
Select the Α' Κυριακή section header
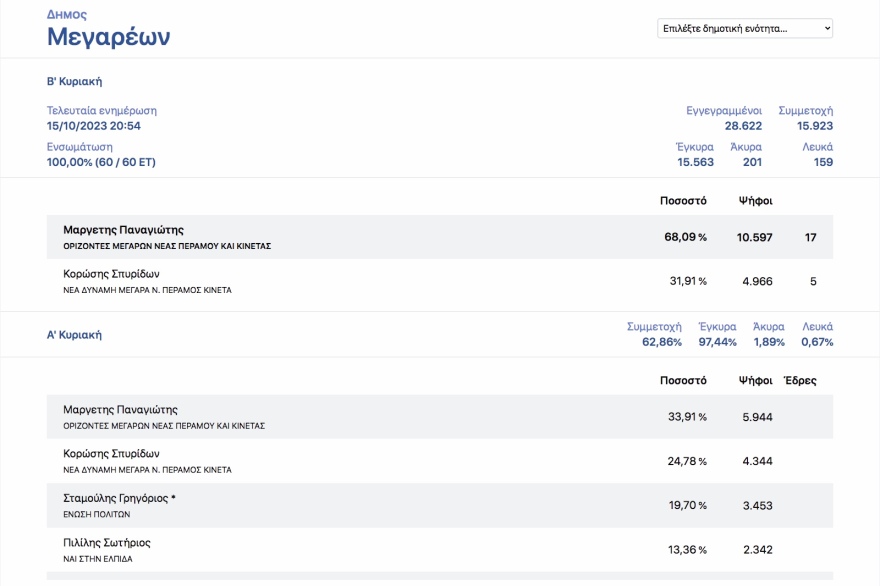click(x=74, y=335)
